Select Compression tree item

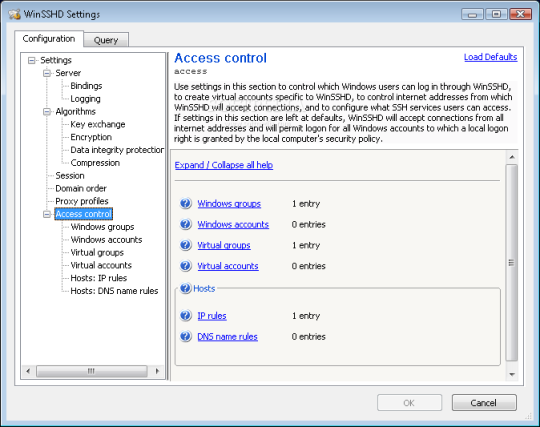click(x=95, y=163)
